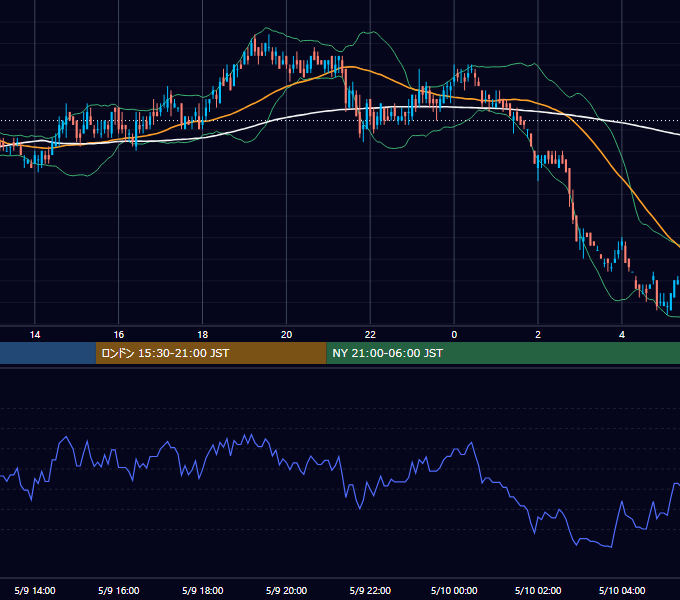Image resolution: width=680 pixels, height=600 pixels.
Task: Click the 5/10 00:00 date label
Action: pos(454,590)
